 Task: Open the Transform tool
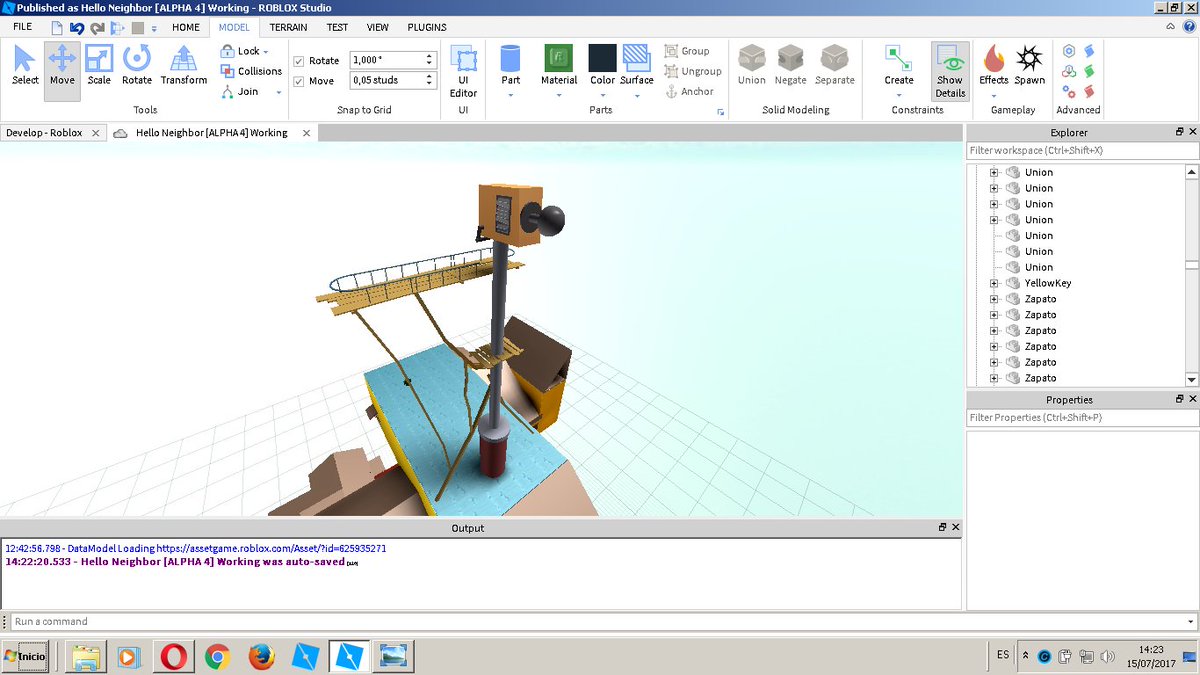[x=184, y=65]
